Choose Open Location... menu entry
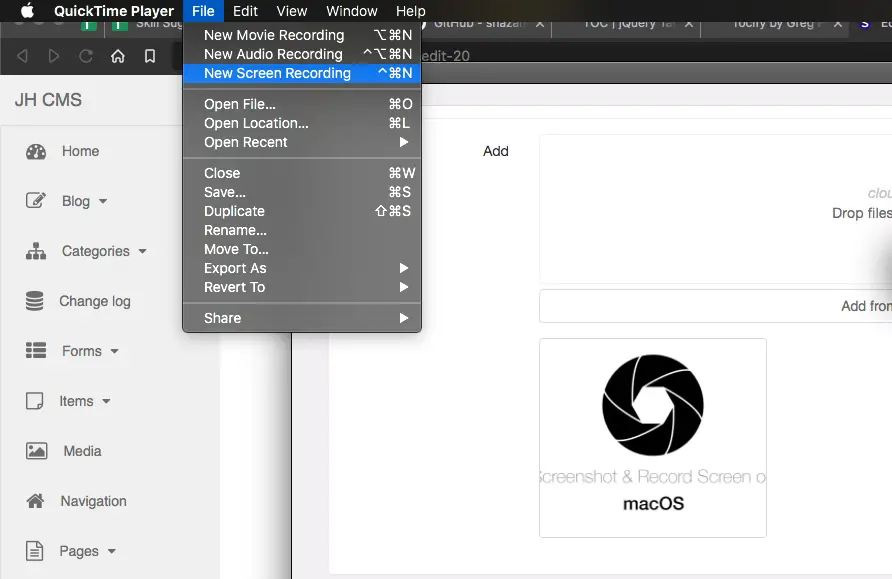Image resolution: width=892 pixels, height=579 pixels. (302, 123)
